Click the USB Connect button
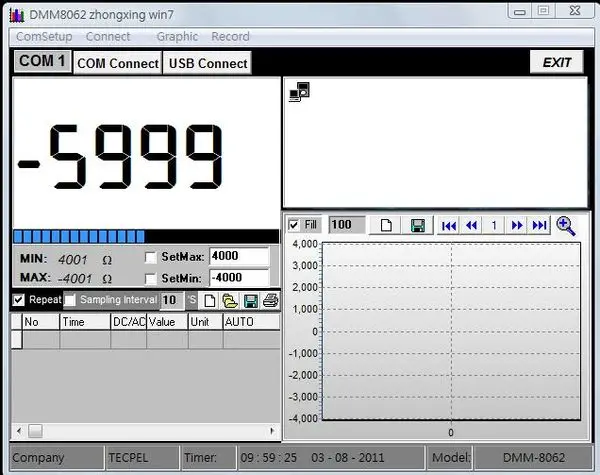The image size is (600, 475). tap(208, 63)
